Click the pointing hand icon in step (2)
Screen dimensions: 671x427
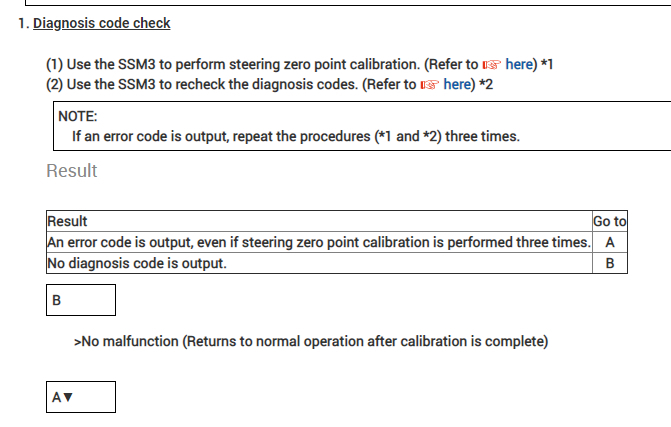coord(430,85)
